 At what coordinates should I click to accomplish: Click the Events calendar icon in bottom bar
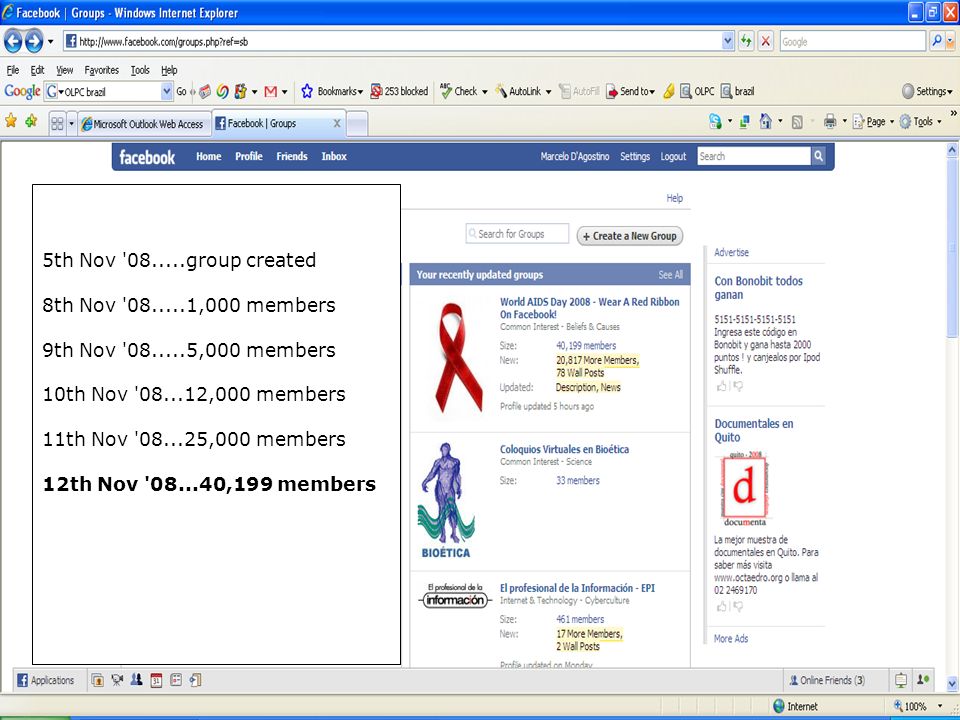(x=156, y=680)
